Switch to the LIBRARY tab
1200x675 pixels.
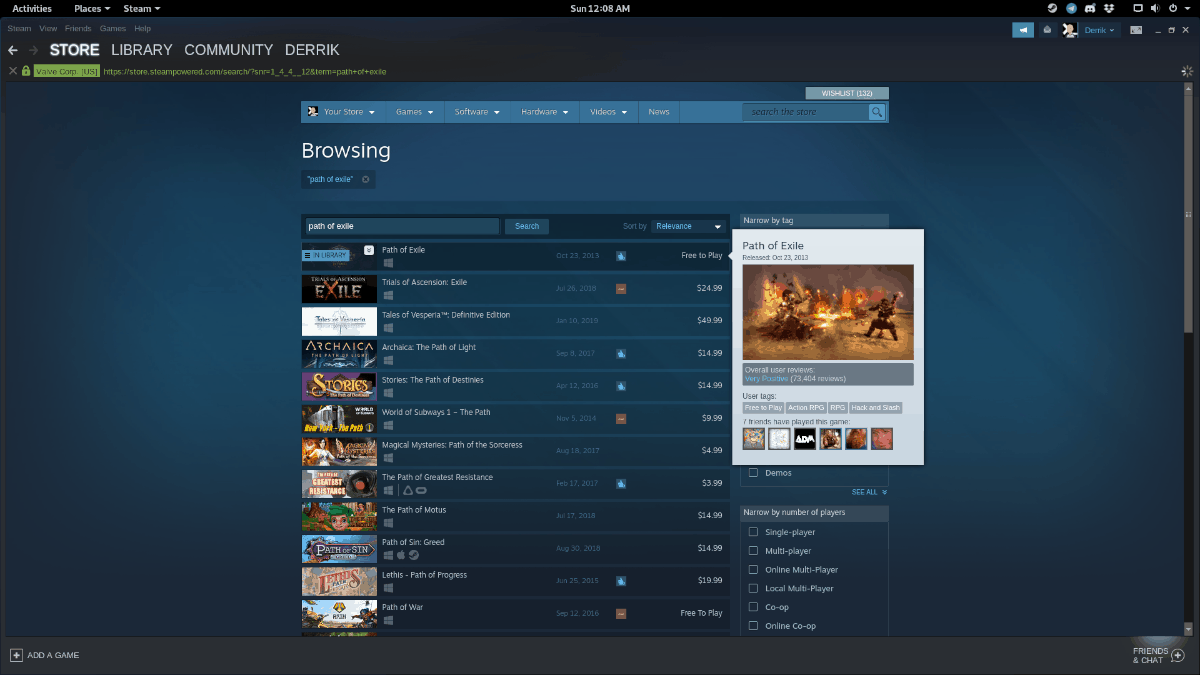142,50
